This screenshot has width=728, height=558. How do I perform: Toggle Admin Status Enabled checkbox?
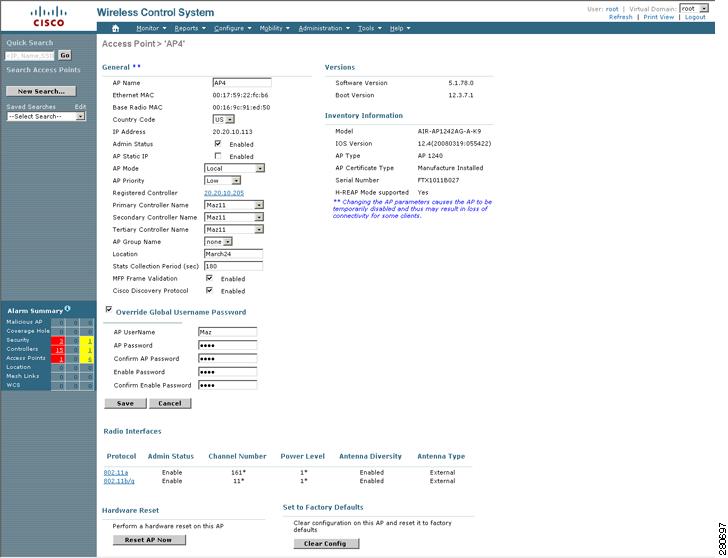(218, 144)
